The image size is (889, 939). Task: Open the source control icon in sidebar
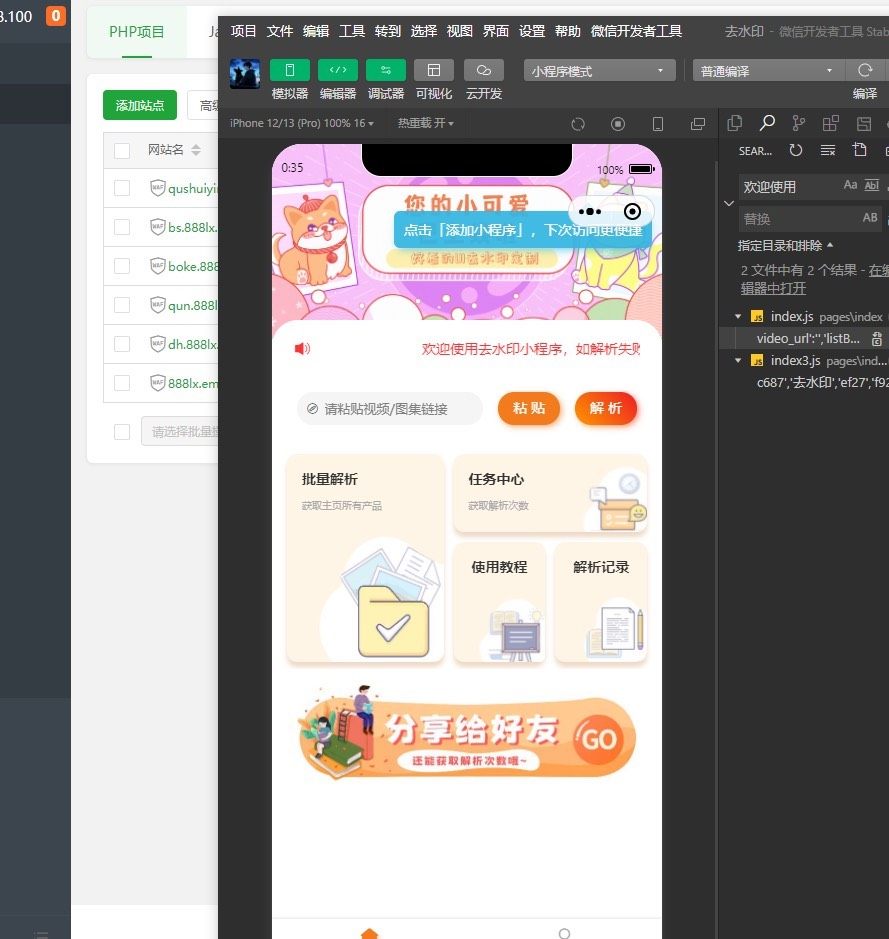(x=798, y=124)
